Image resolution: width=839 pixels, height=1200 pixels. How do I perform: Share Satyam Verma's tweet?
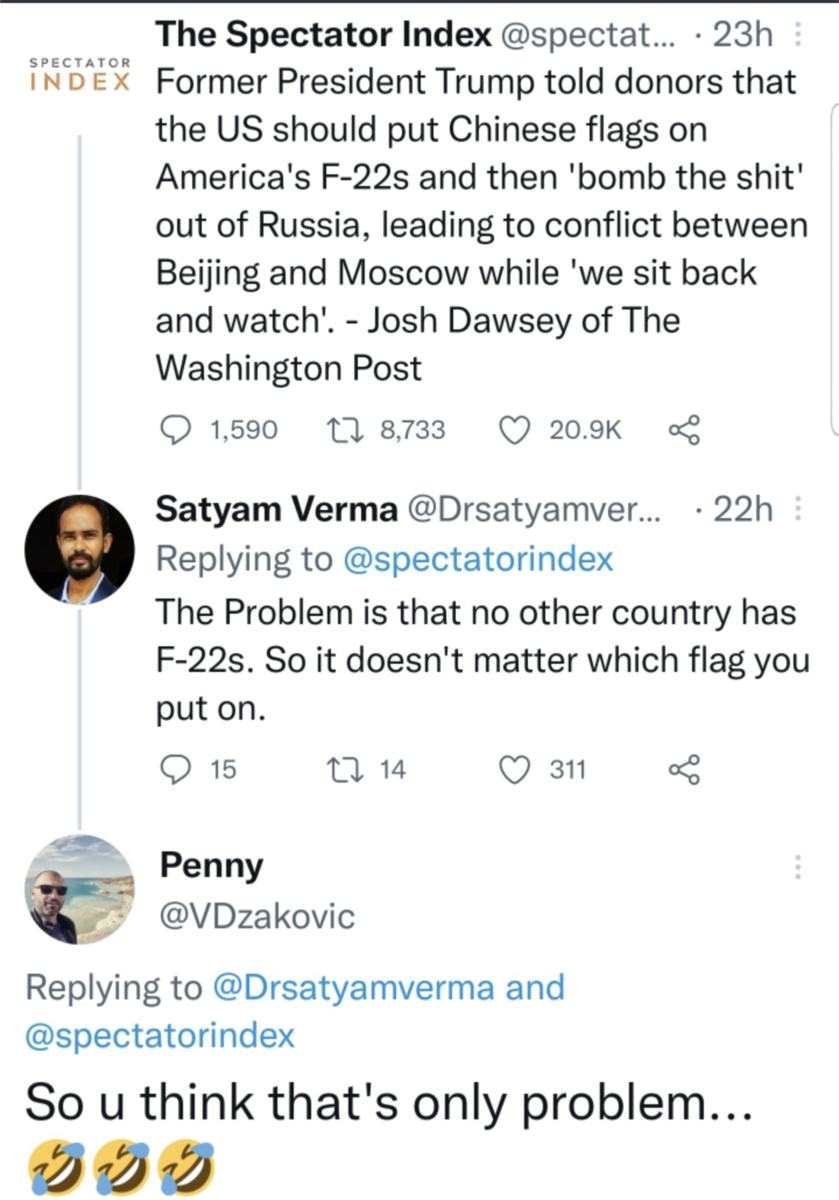coord(685,769)
